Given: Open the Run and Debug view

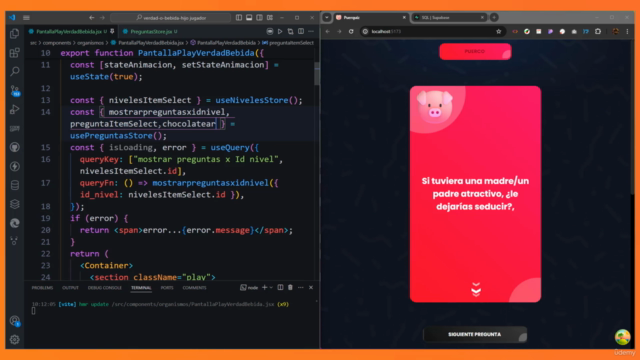Looking at the screenshot, I should tap(15, 109).
